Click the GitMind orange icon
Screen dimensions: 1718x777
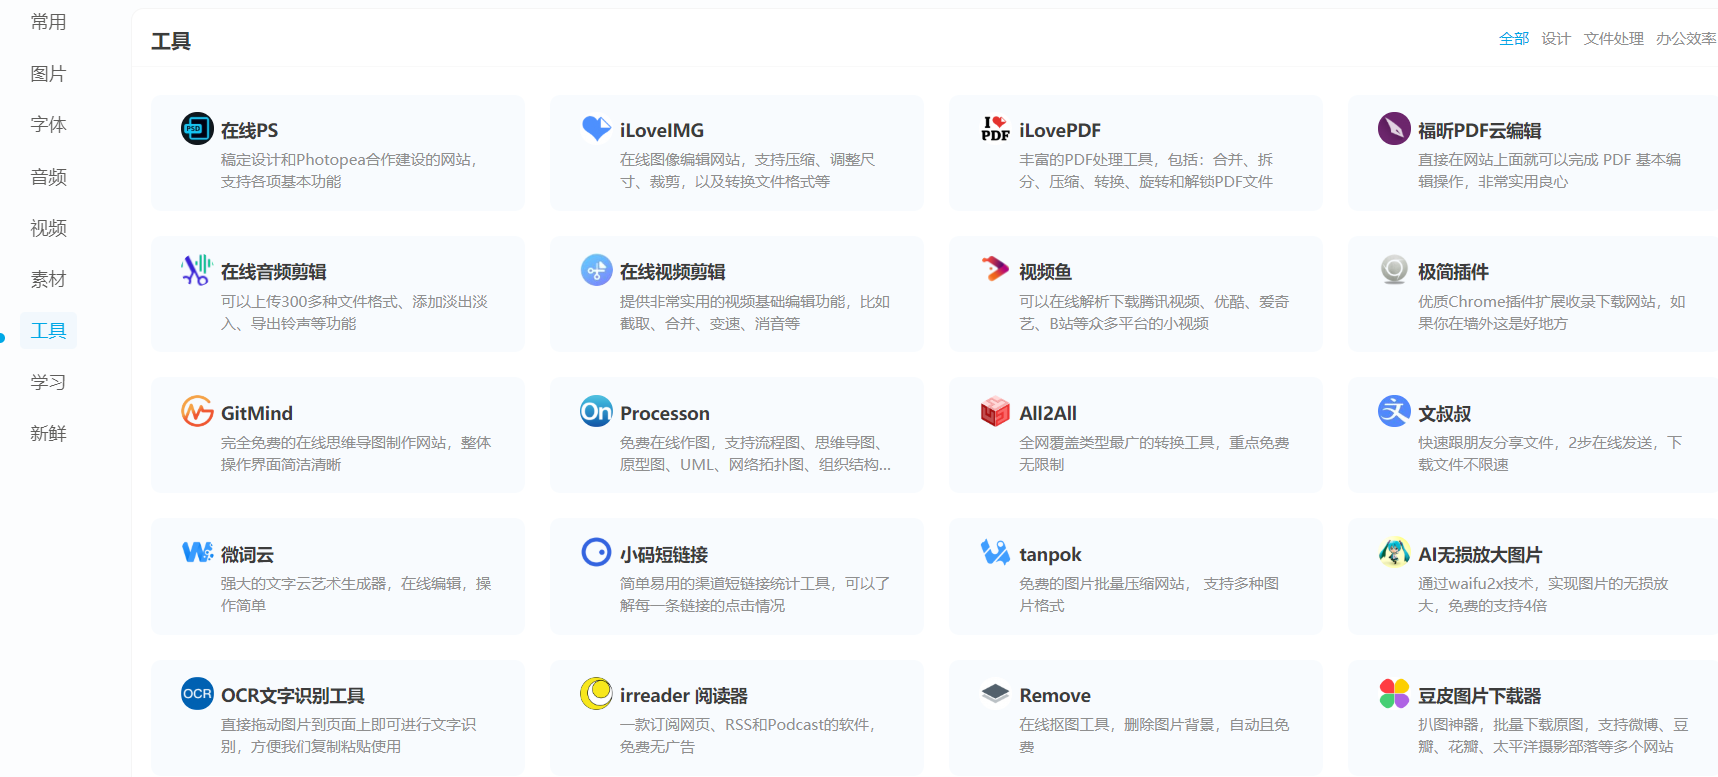pyautogui.click(x=197, y=411)
